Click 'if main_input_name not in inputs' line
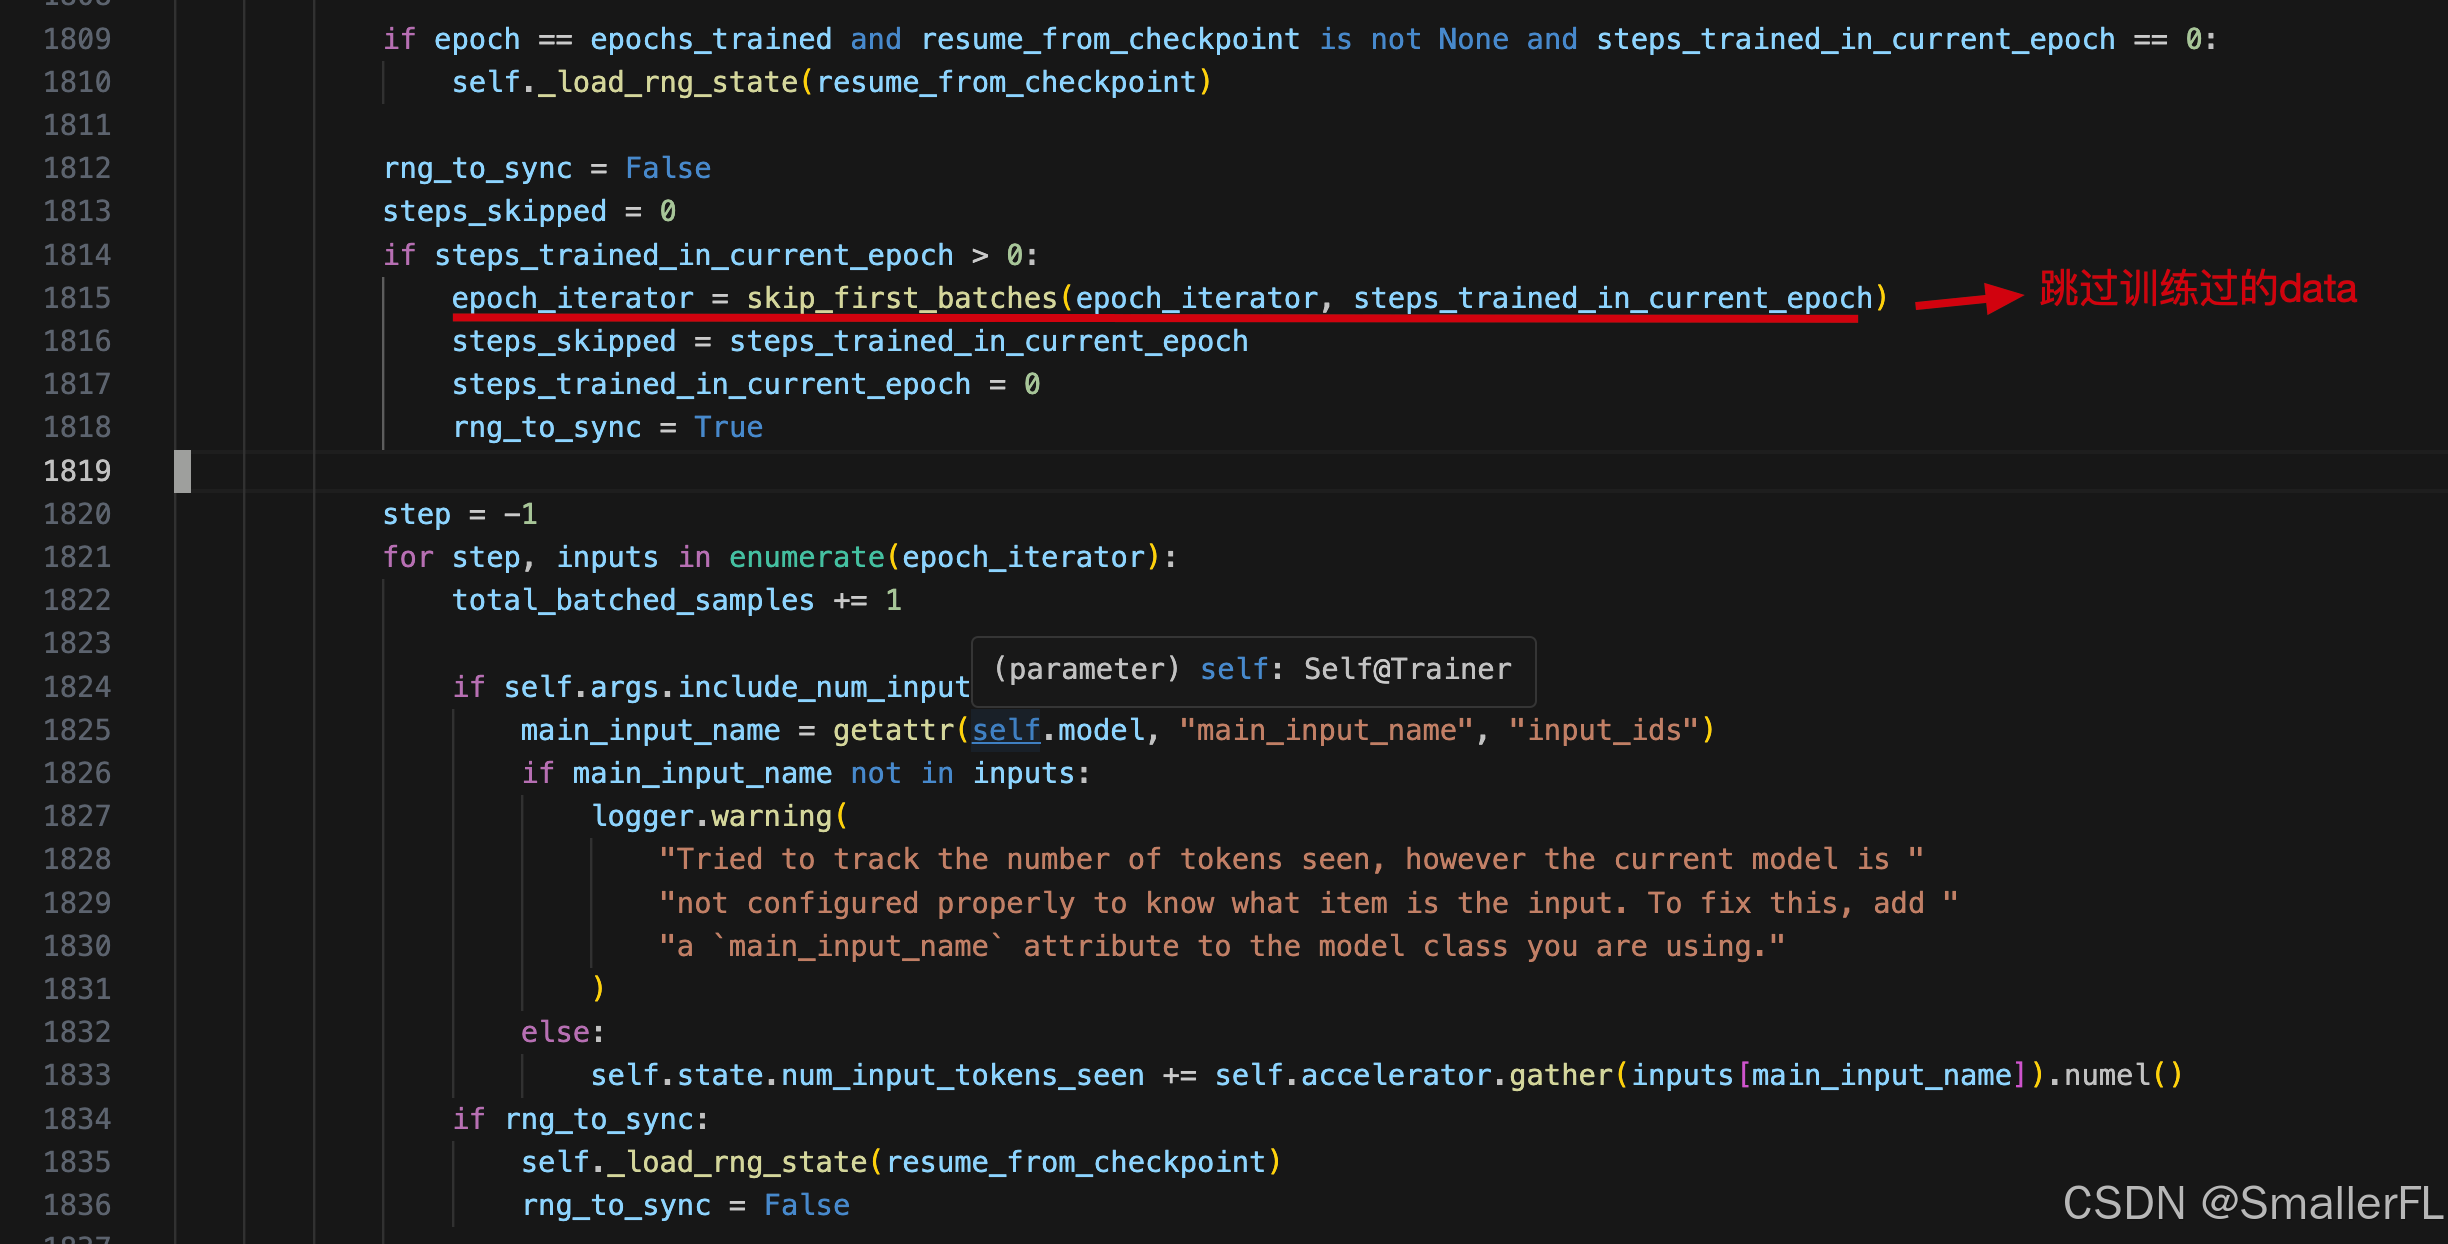 pyautogui.click(x=805, y=773)
